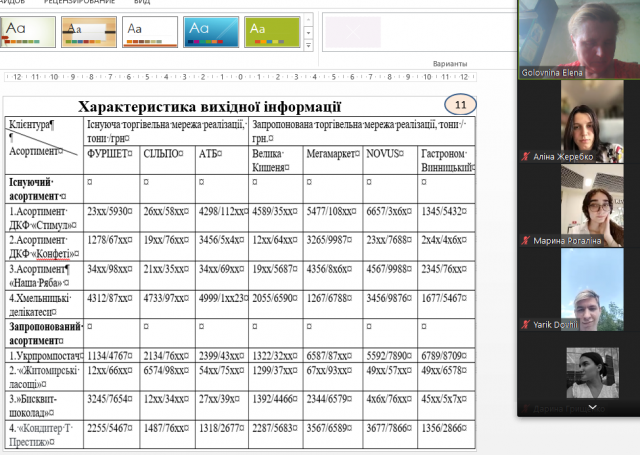Click row label 3.Асортимент «Наша Ряба»

point(44,275)
